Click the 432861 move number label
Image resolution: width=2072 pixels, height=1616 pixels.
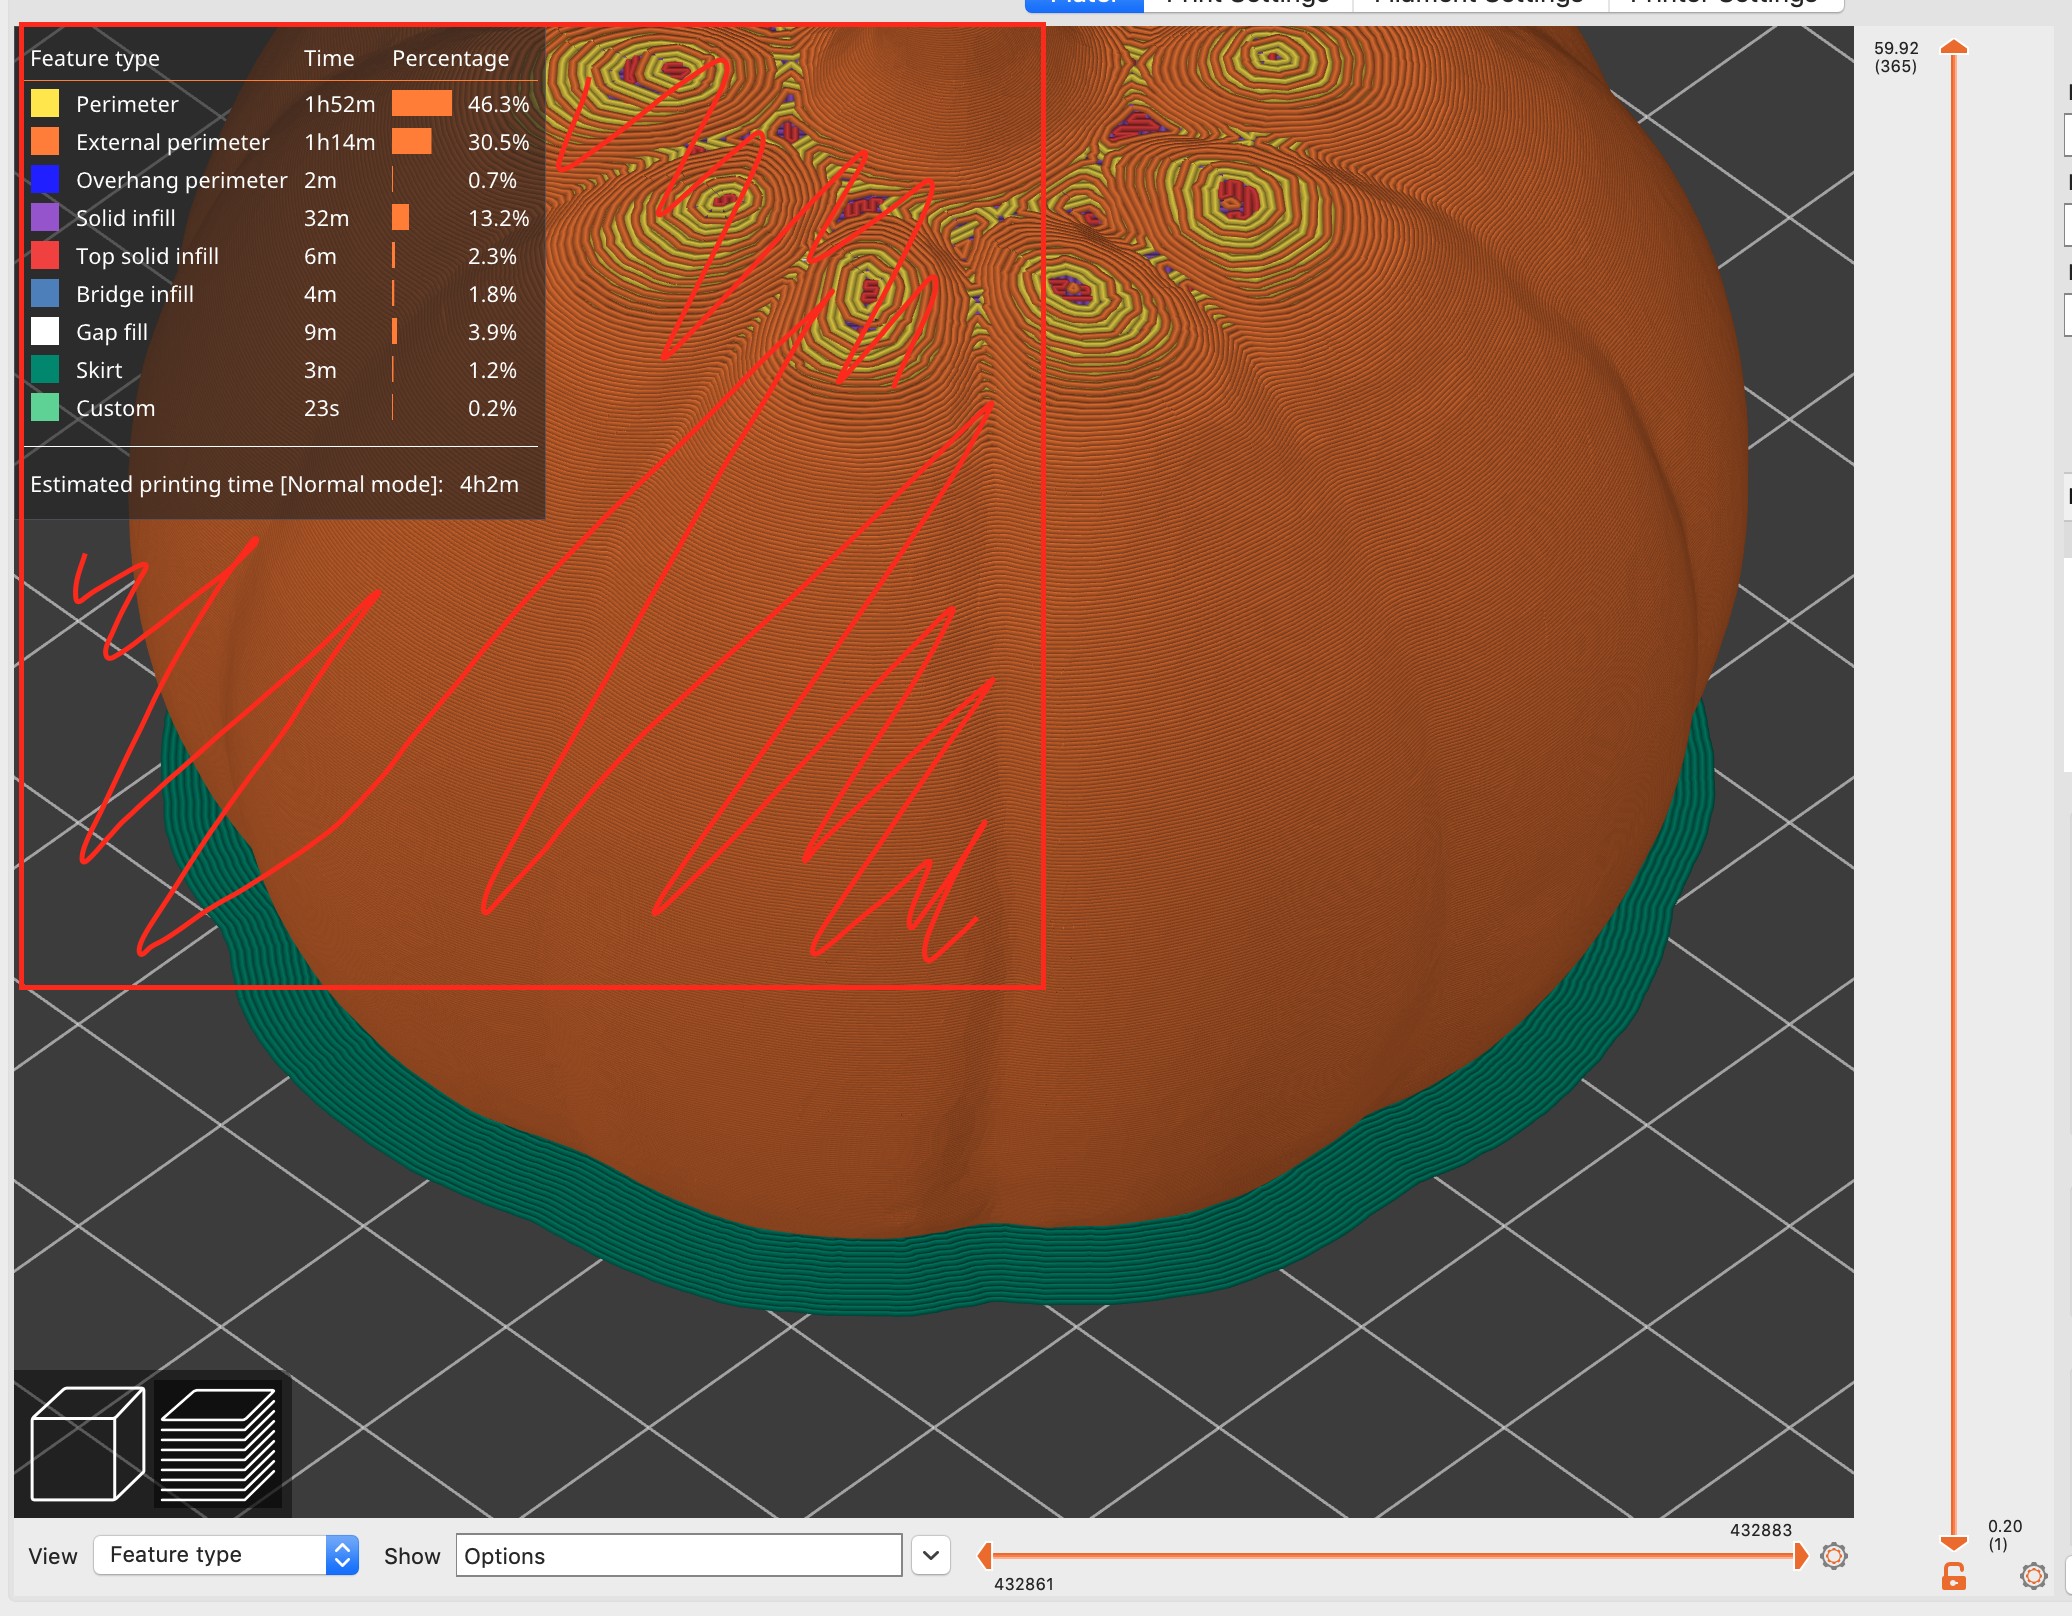click(1024, 1584)
